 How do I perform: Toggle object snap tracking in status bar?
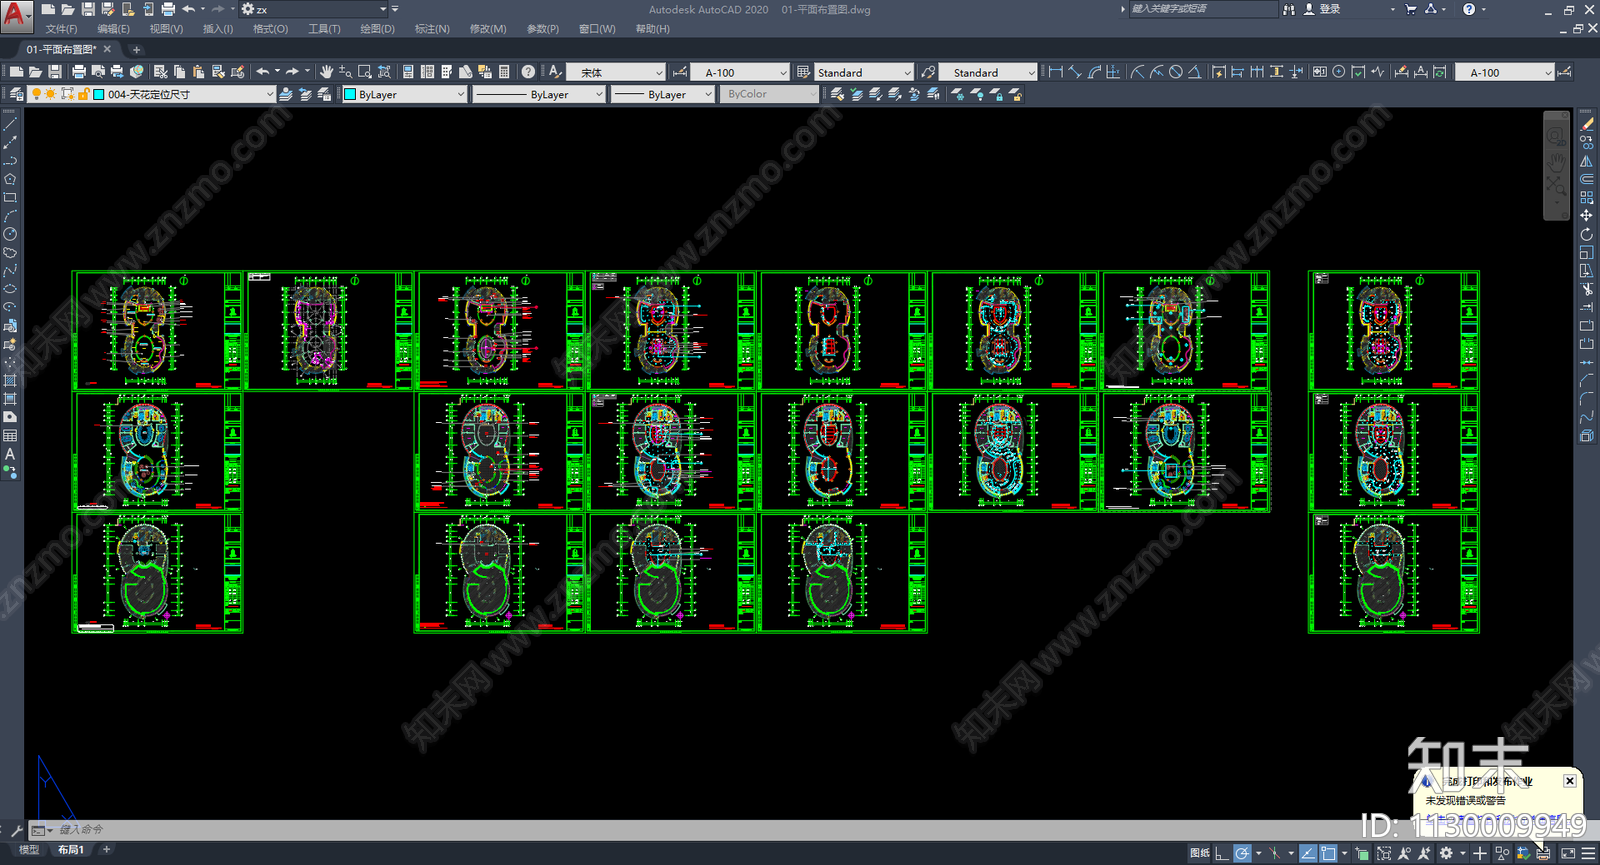[x=1308, y=853]
